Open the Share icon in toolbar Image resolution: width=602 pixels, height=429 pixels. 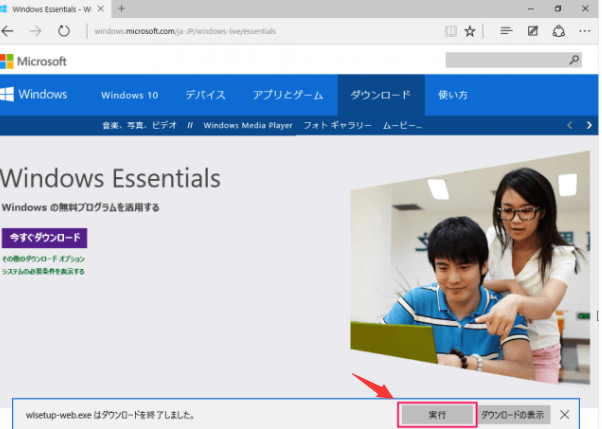click(559, 31)
